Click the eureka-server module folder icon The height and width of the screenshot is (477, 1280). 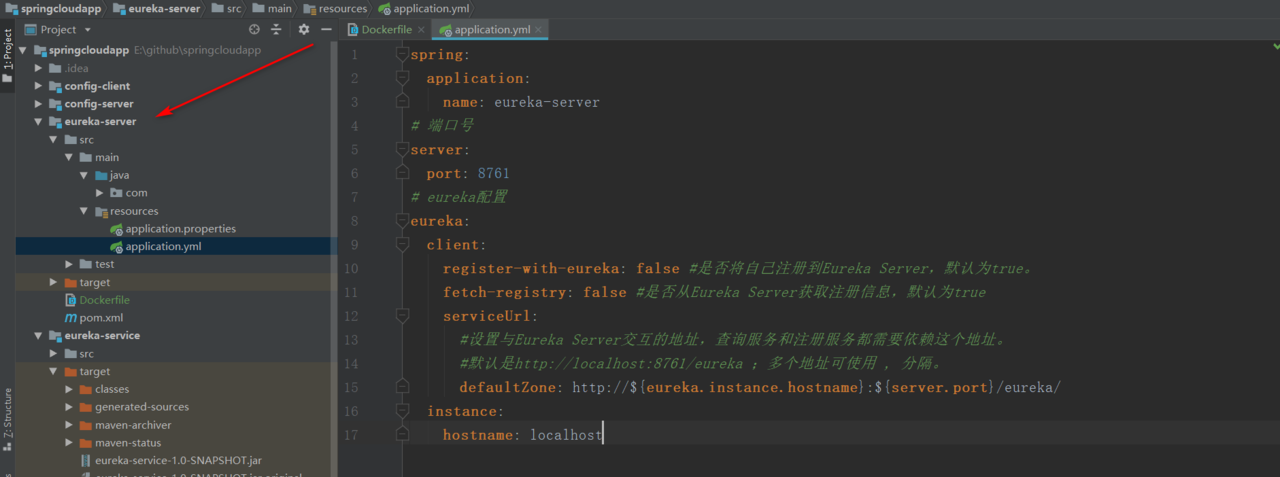[55, 122]
